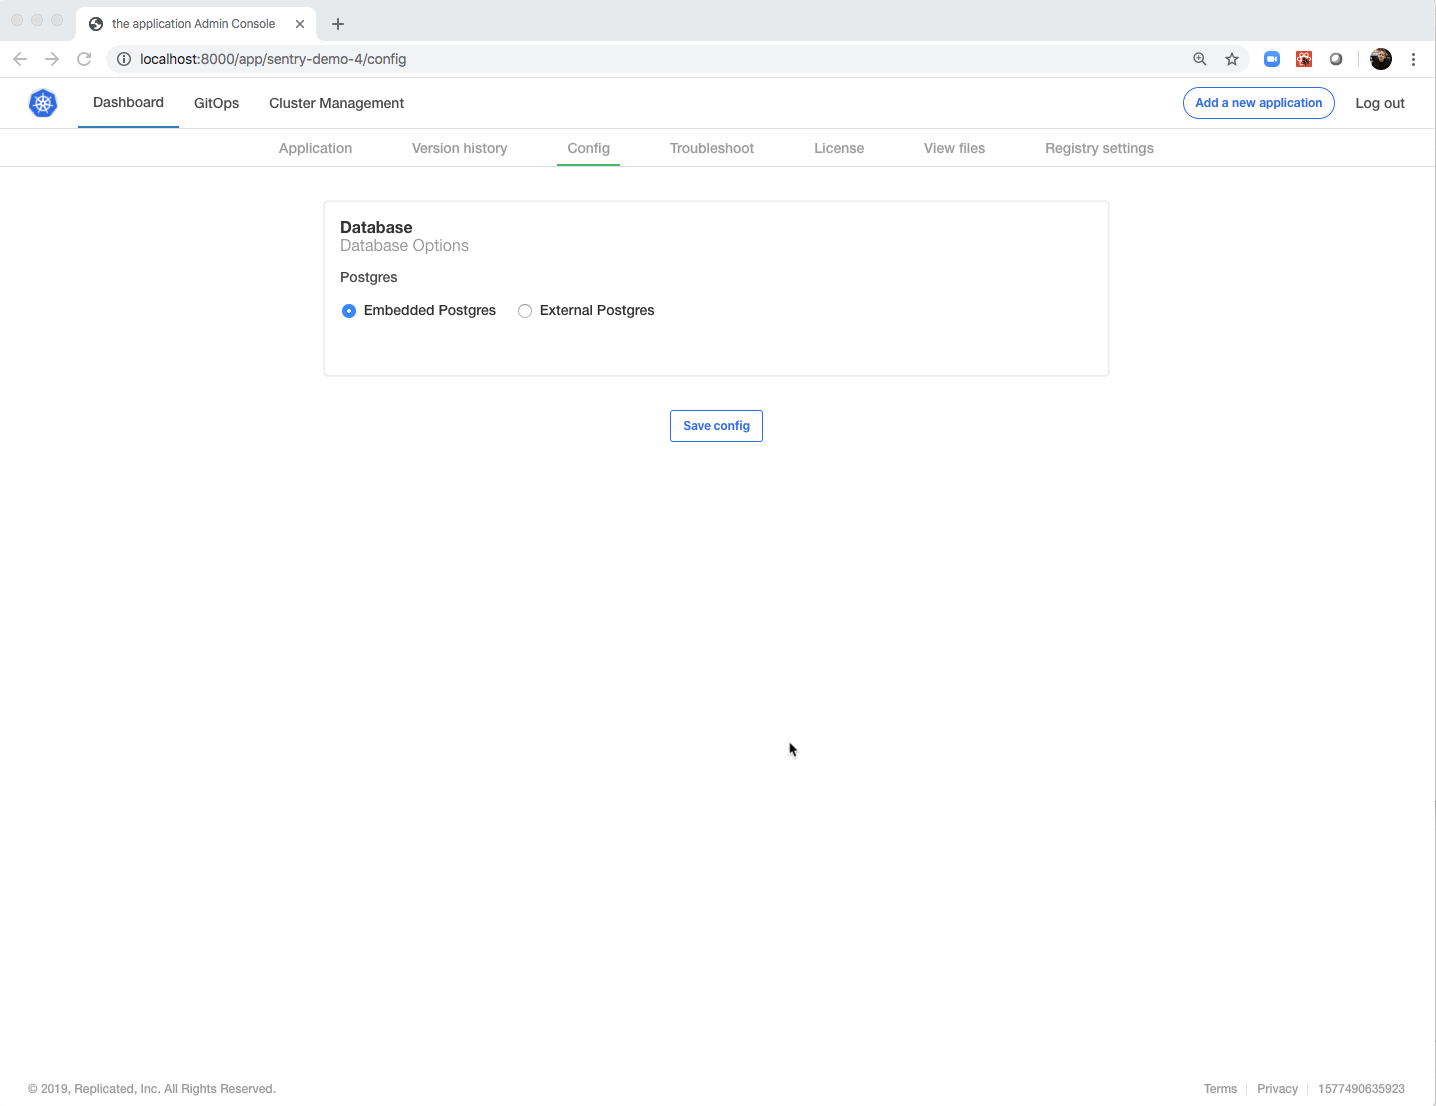Navigate to GitOps
The height and width of the screenshot is (1106, 1436).
(x=216, y=102)
